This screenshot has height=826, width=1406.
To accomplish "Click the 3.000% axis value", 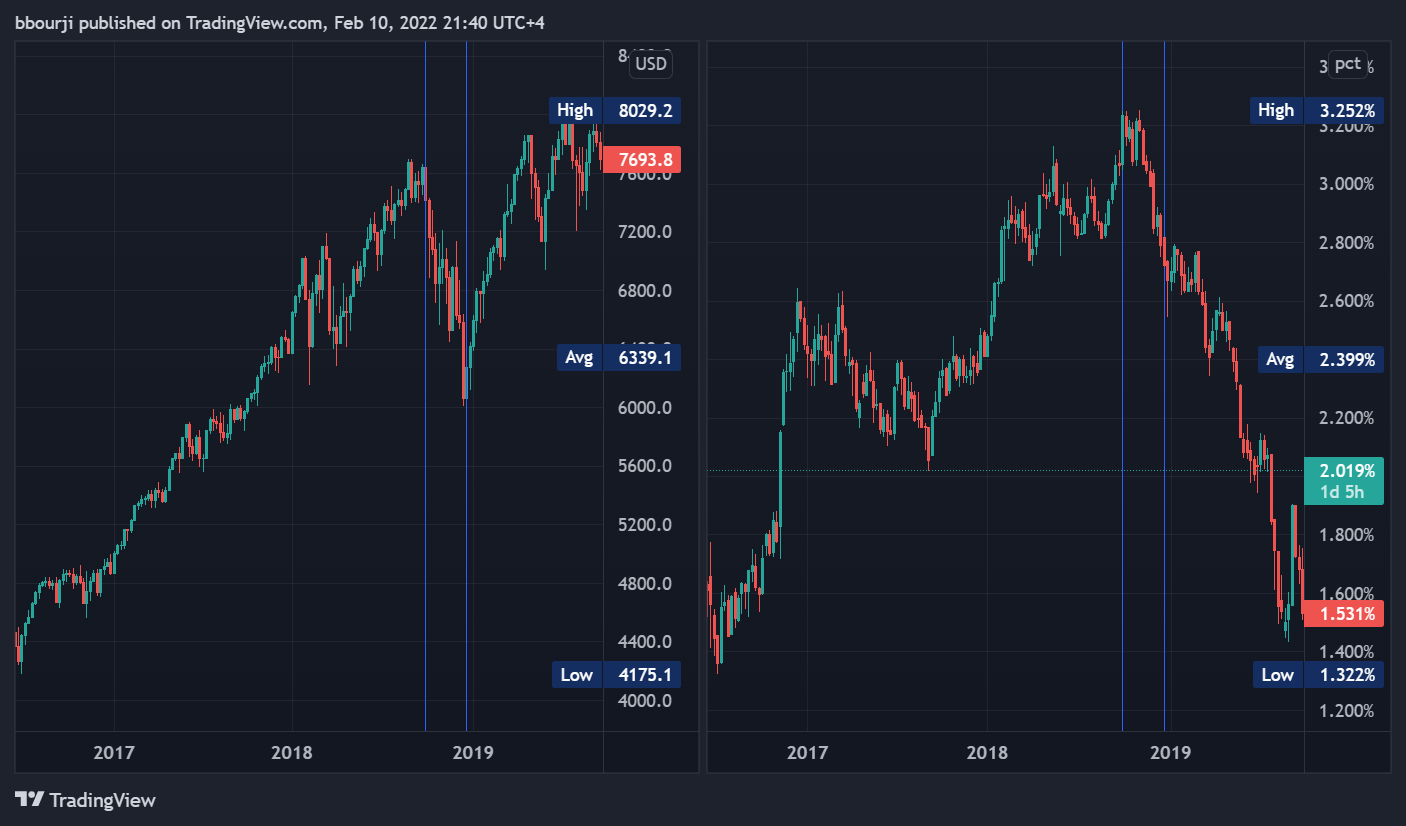I will [1344, 184].
